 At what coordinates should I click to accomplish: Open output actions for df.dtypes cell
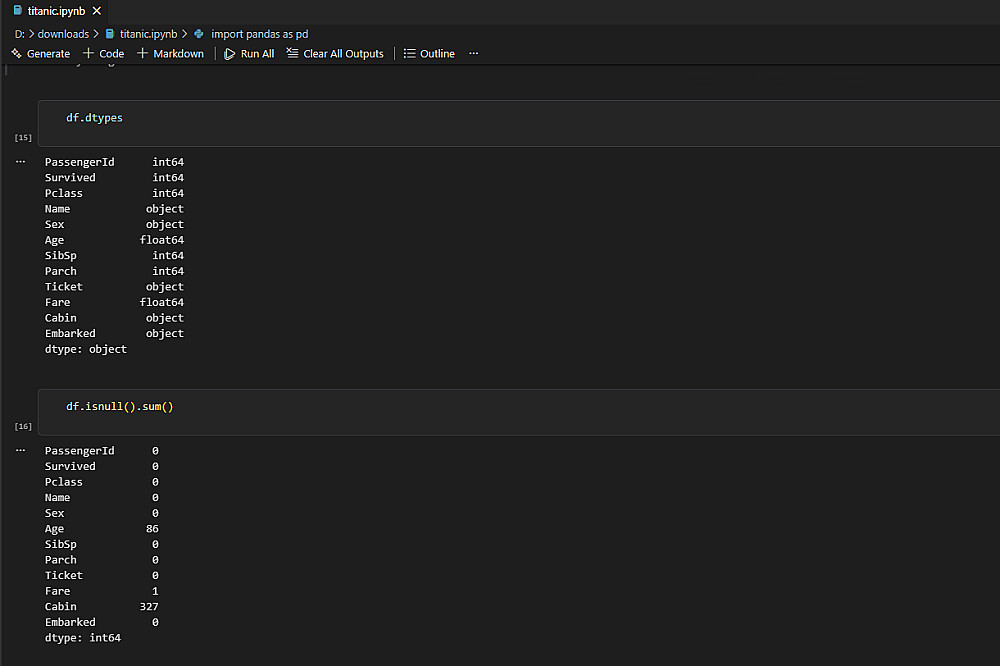(x=21, y=161)
